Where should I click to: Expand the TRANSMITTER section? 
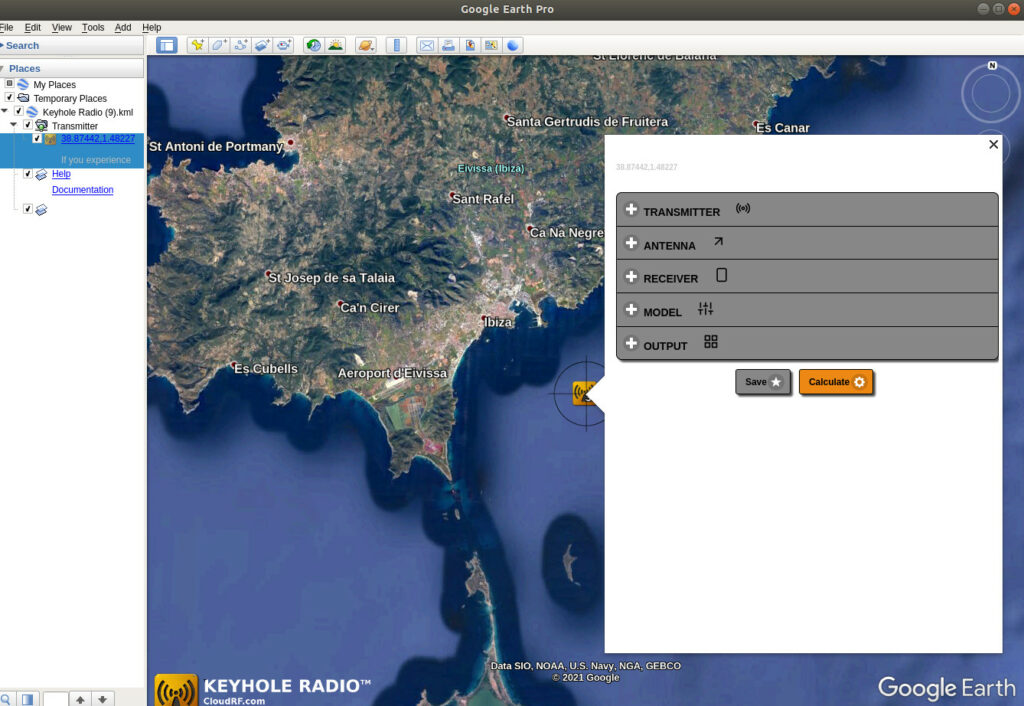click(x=807, y=210)
